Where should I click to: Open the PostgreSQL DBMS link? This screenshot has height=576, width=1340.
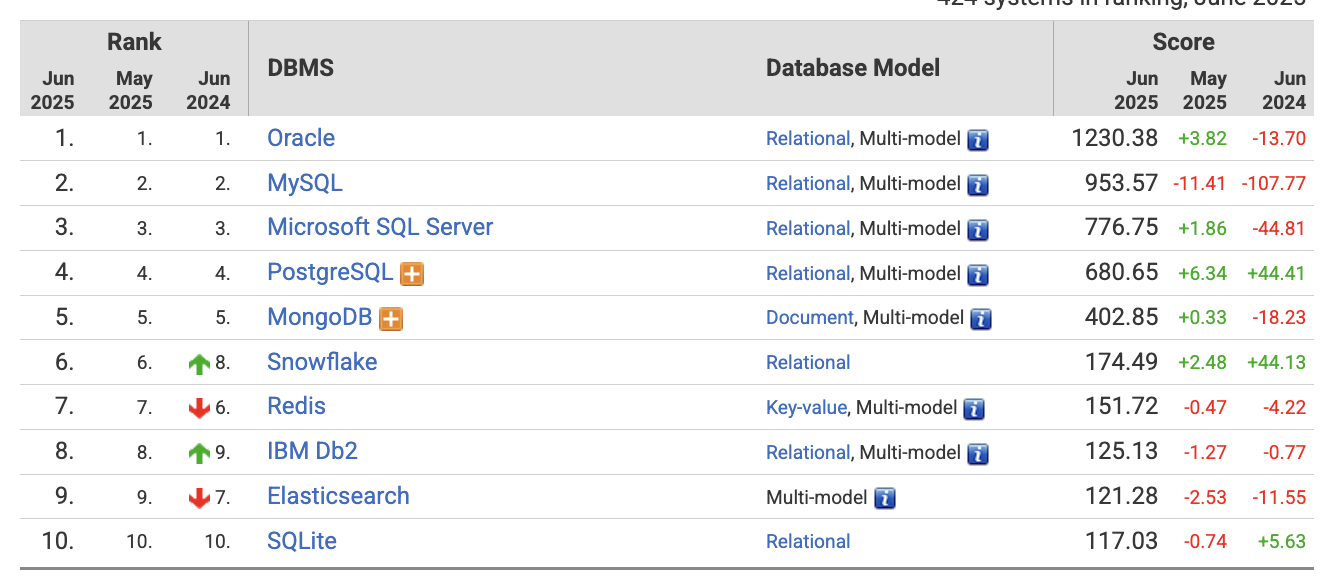tap(330, 272)
